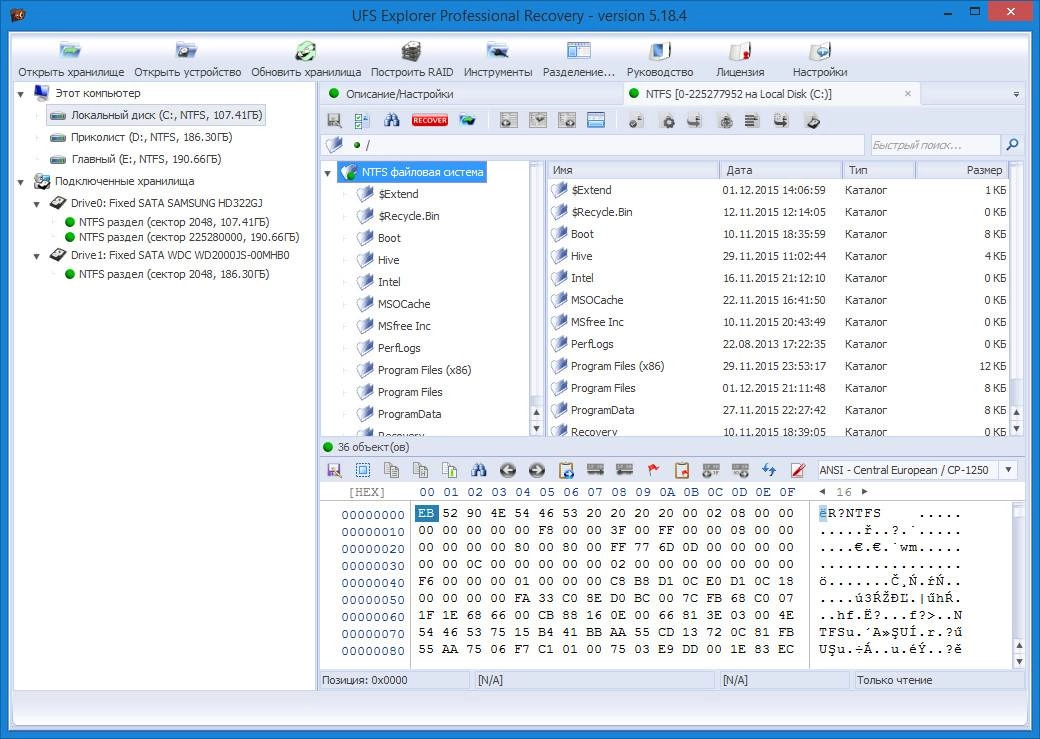Select the PerfLogs row in file list
Image resolution: width=1040 pixels, height=739 pixels.
pyautogui.click(x=777, y=344)
